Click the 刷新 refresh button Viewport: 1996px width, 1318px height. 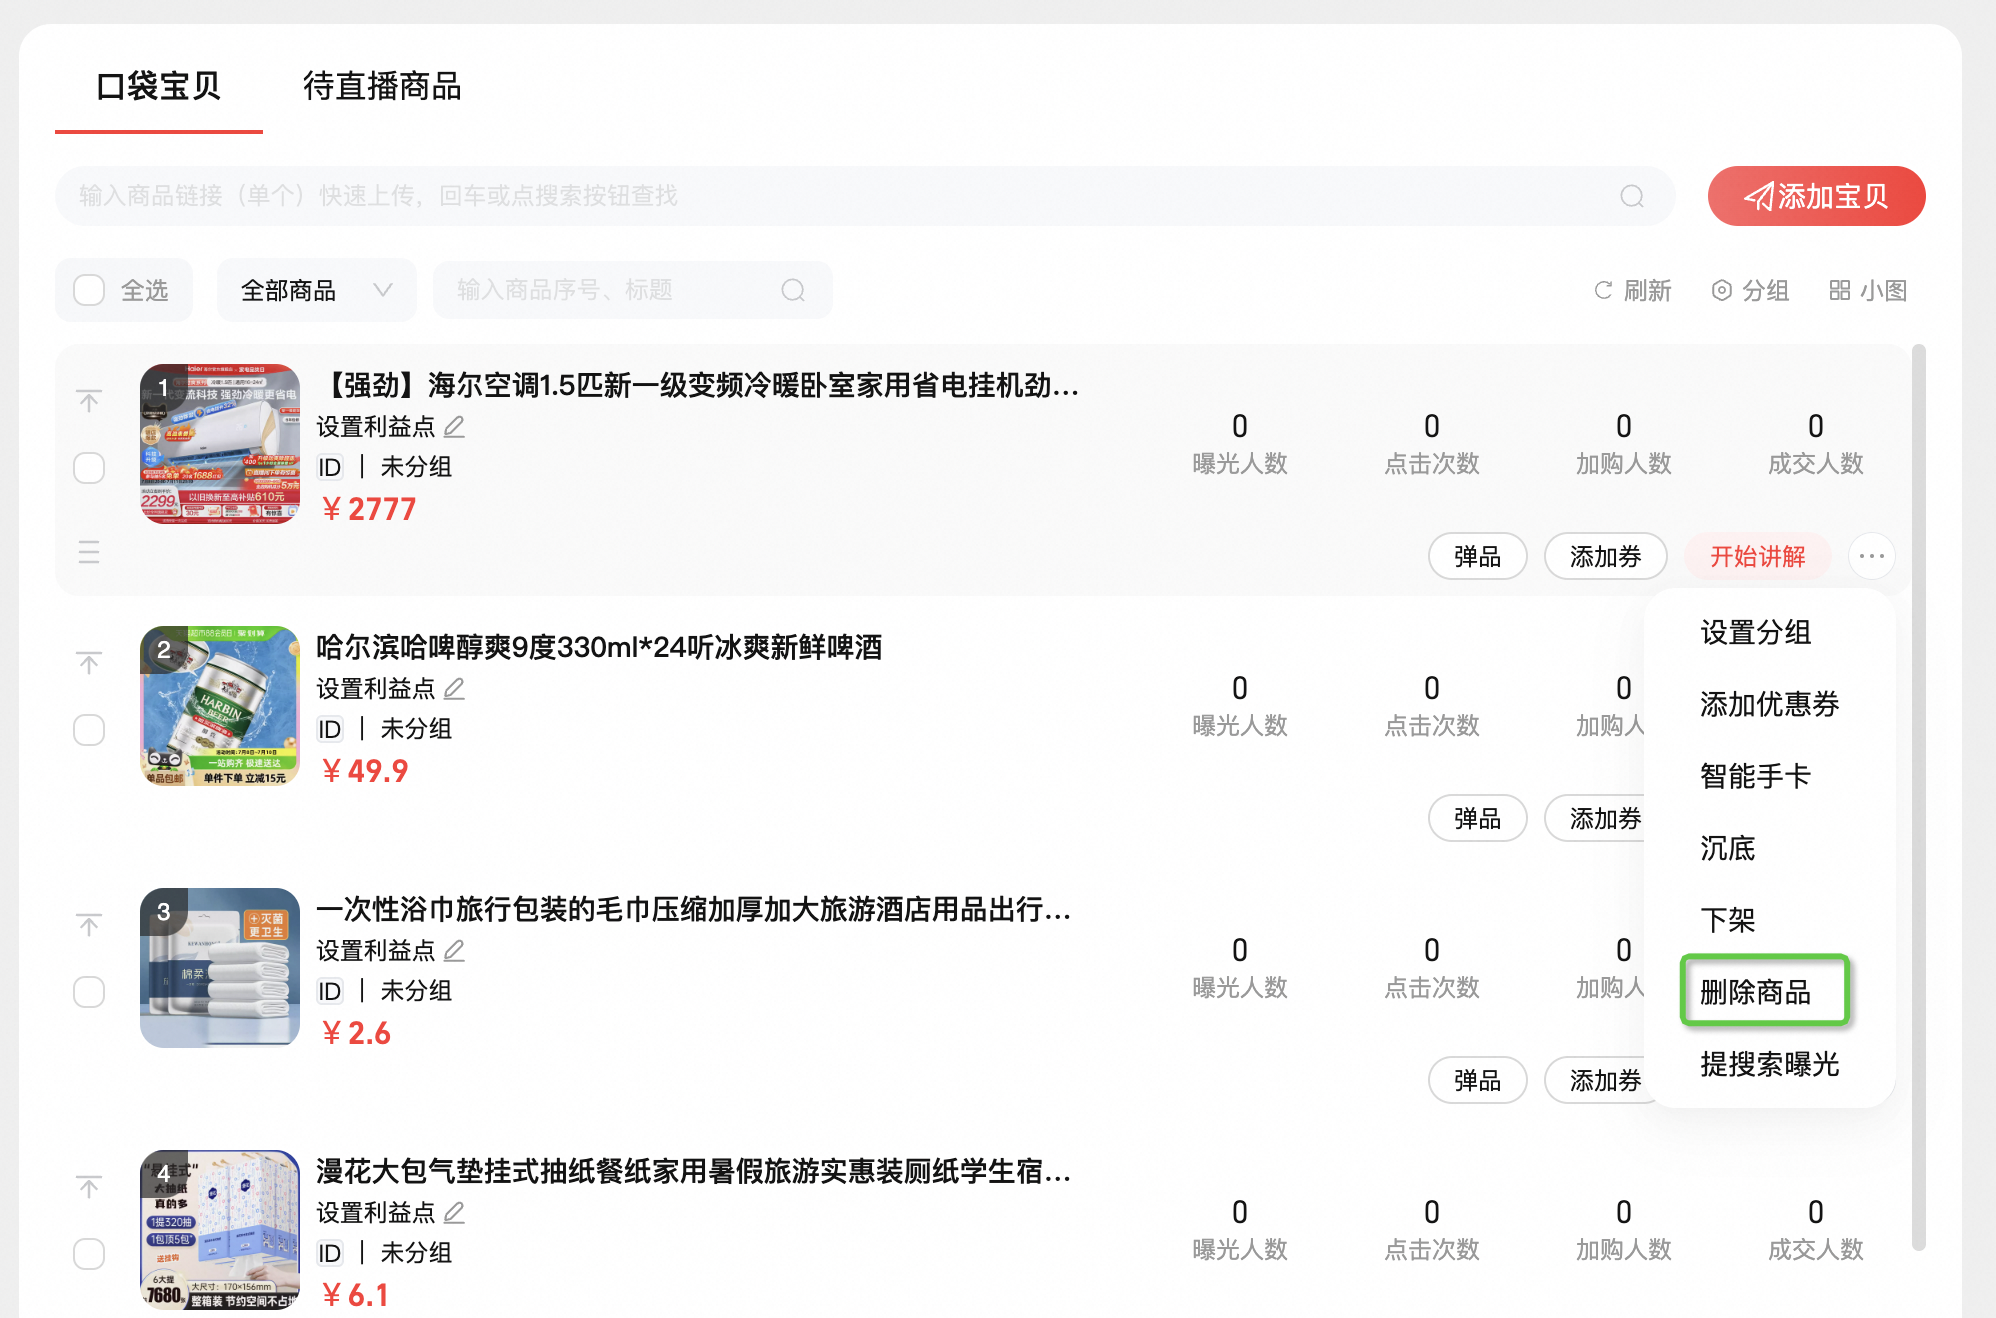[x=1632, y=290]
